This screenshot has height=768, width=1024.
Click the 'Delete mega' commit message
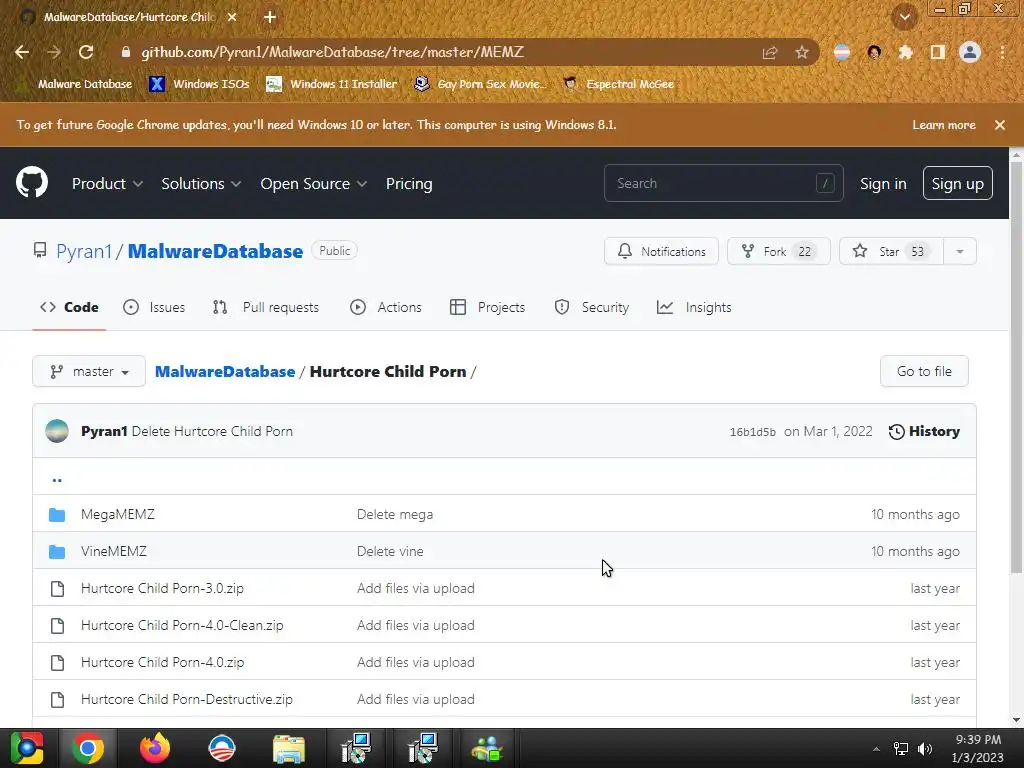(x=394, y=514)
